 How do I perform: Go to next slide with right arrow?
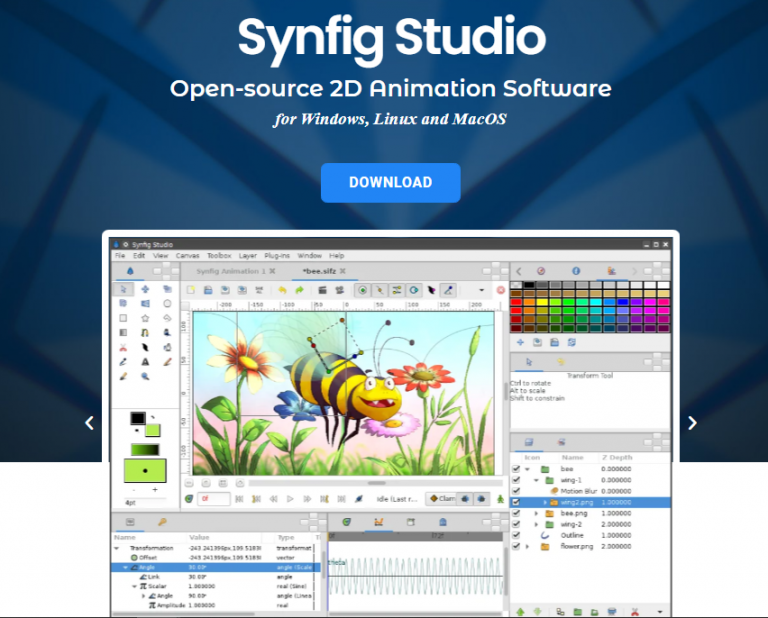[692, 423]
